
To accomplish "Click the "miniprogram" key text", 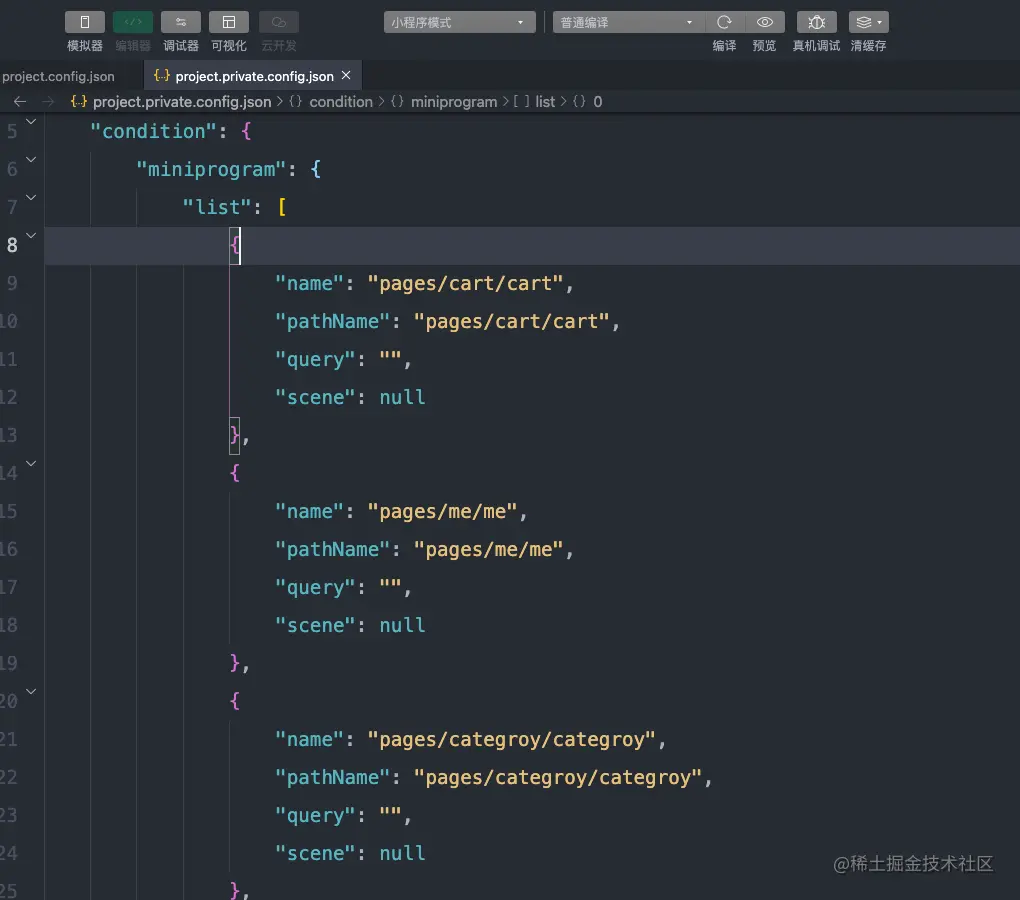I will (x=211, y=170).
